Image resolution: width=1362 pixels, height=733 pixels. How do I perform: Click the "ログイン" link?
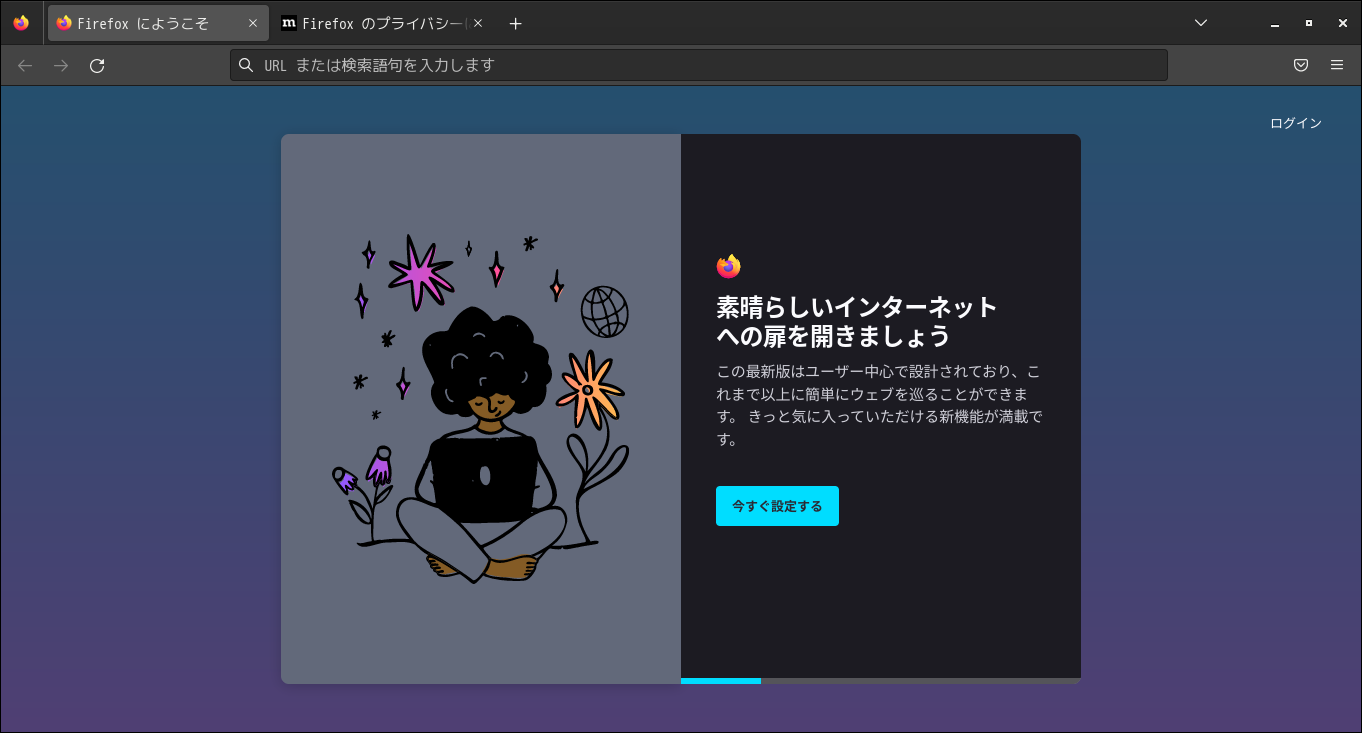pos(1296,123)
